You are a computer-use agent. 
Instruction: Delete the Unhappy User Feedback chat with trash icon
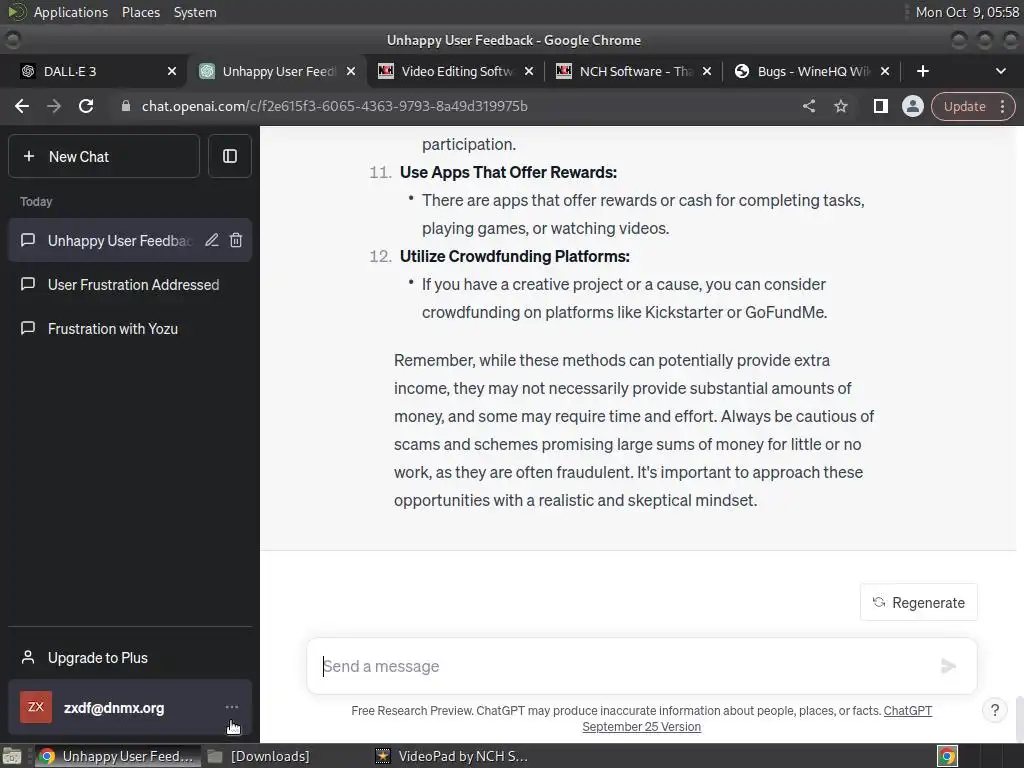[x=236, y=240]
